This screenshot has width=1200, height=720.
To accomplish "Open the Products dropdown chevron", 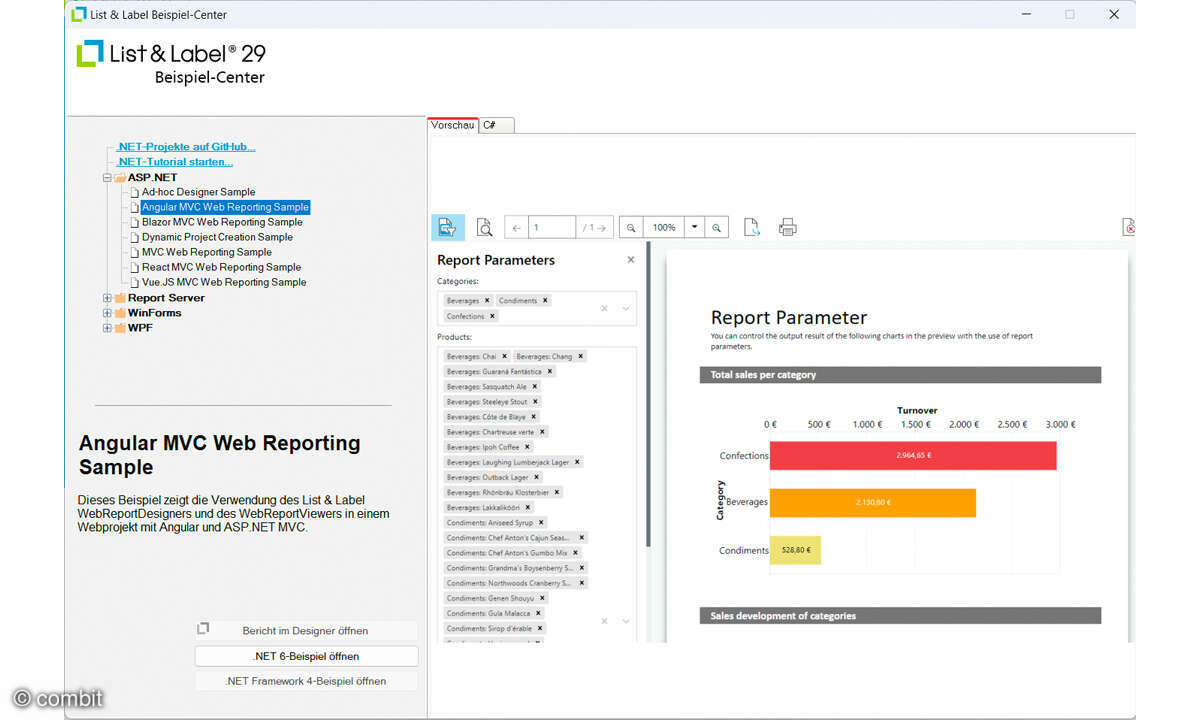I will click(626, 621).
